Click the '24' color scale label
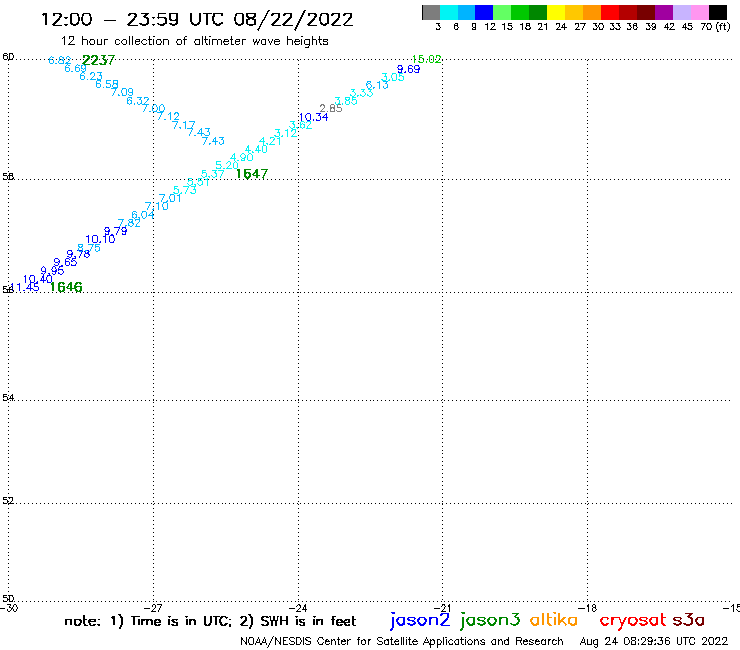Viewport: 740px width, 650px height. click(561, 27)
